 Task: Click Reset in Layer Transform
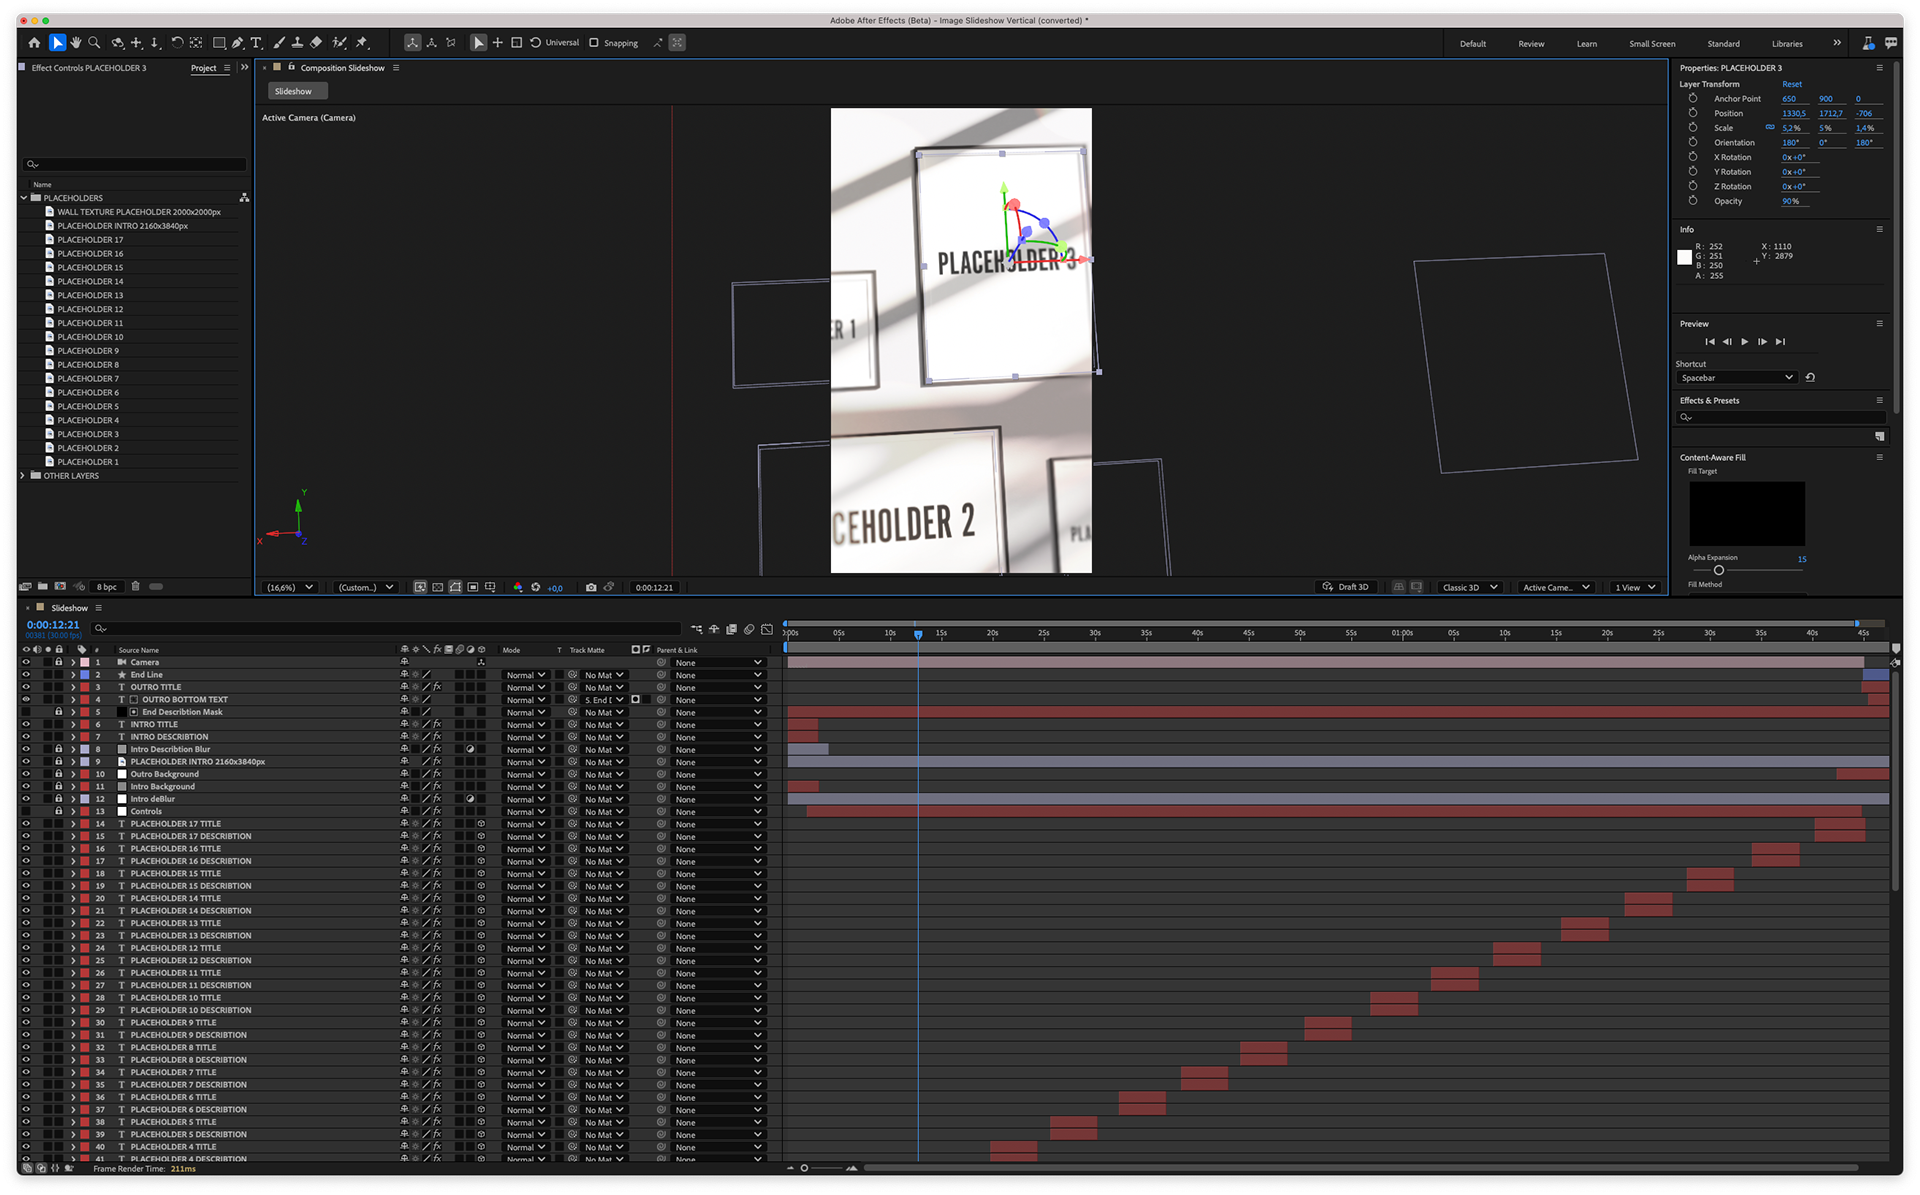click(1791, 84)
